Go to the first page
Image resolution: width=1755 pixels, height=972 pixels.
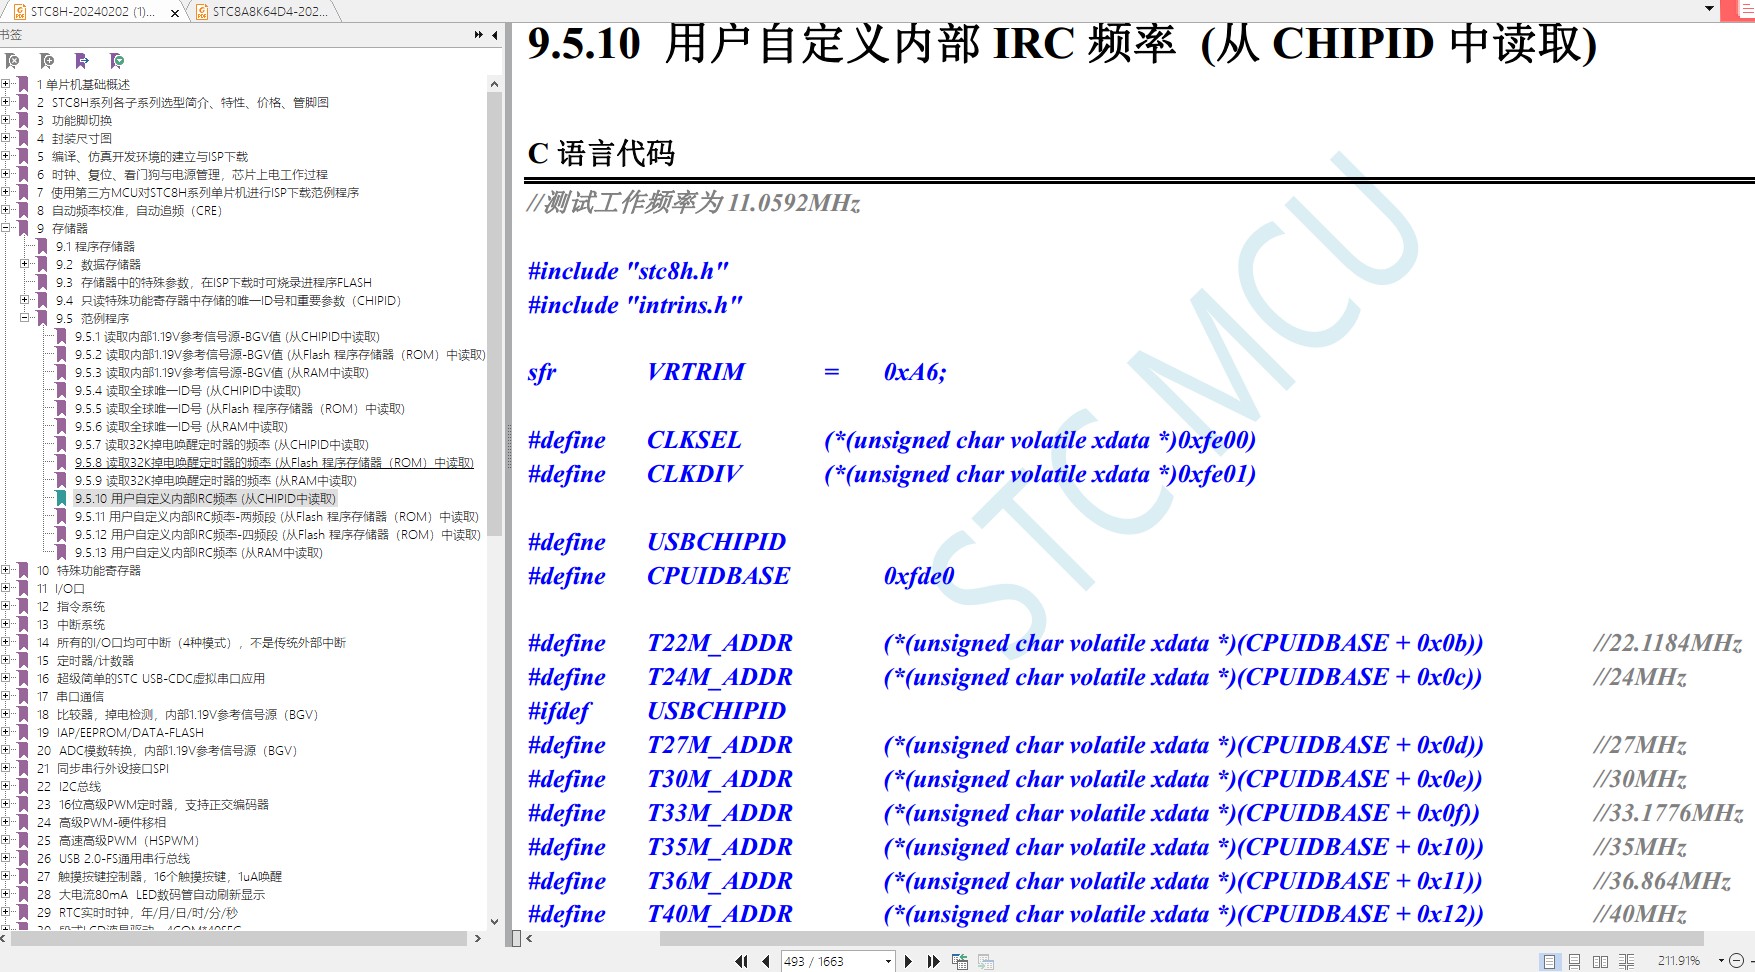[x=741, y=961]
